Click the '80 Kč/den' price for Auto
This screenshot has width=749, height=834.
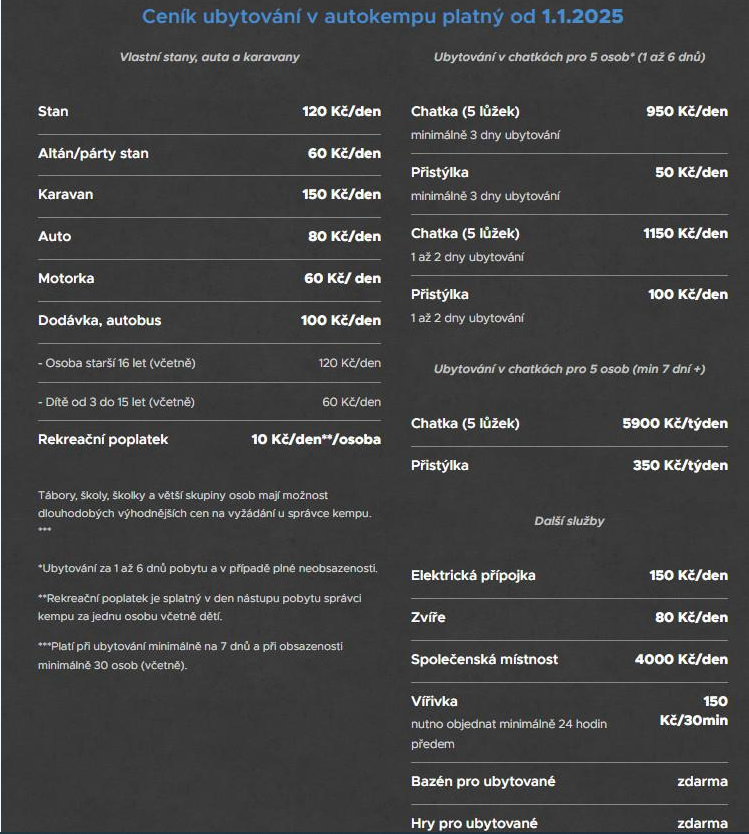(x=344, y=236)
